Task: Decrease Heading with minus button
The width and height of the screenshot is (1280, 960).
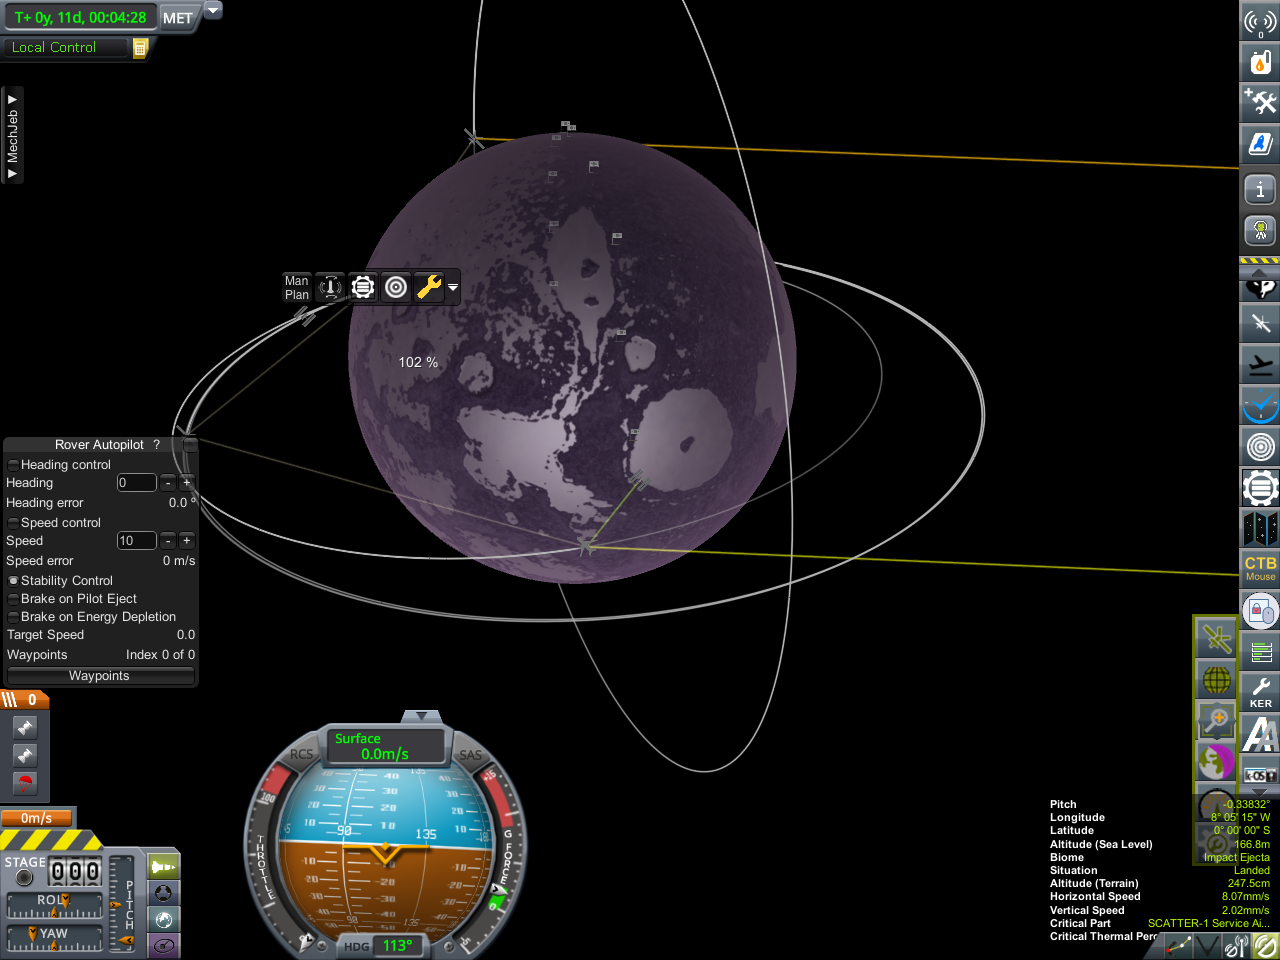Action: tap(168, 483)
